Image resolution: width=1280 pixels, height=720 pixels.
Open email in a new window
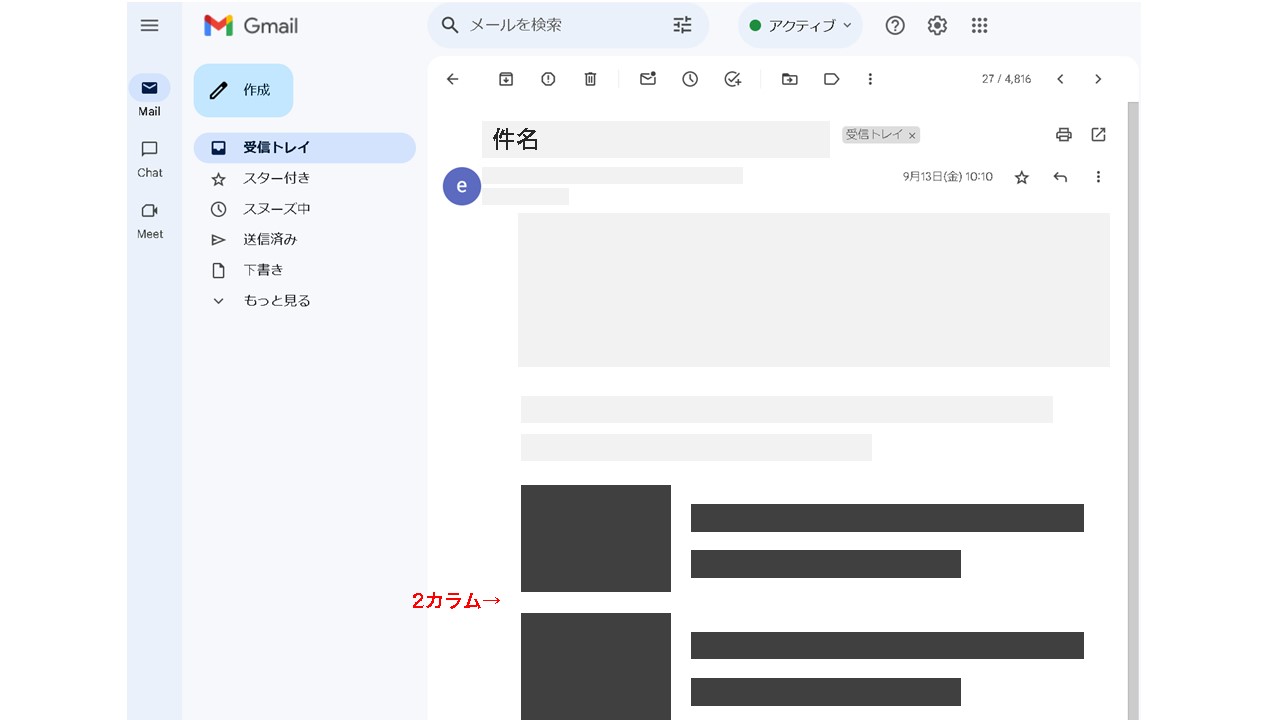click(1098, 135)
